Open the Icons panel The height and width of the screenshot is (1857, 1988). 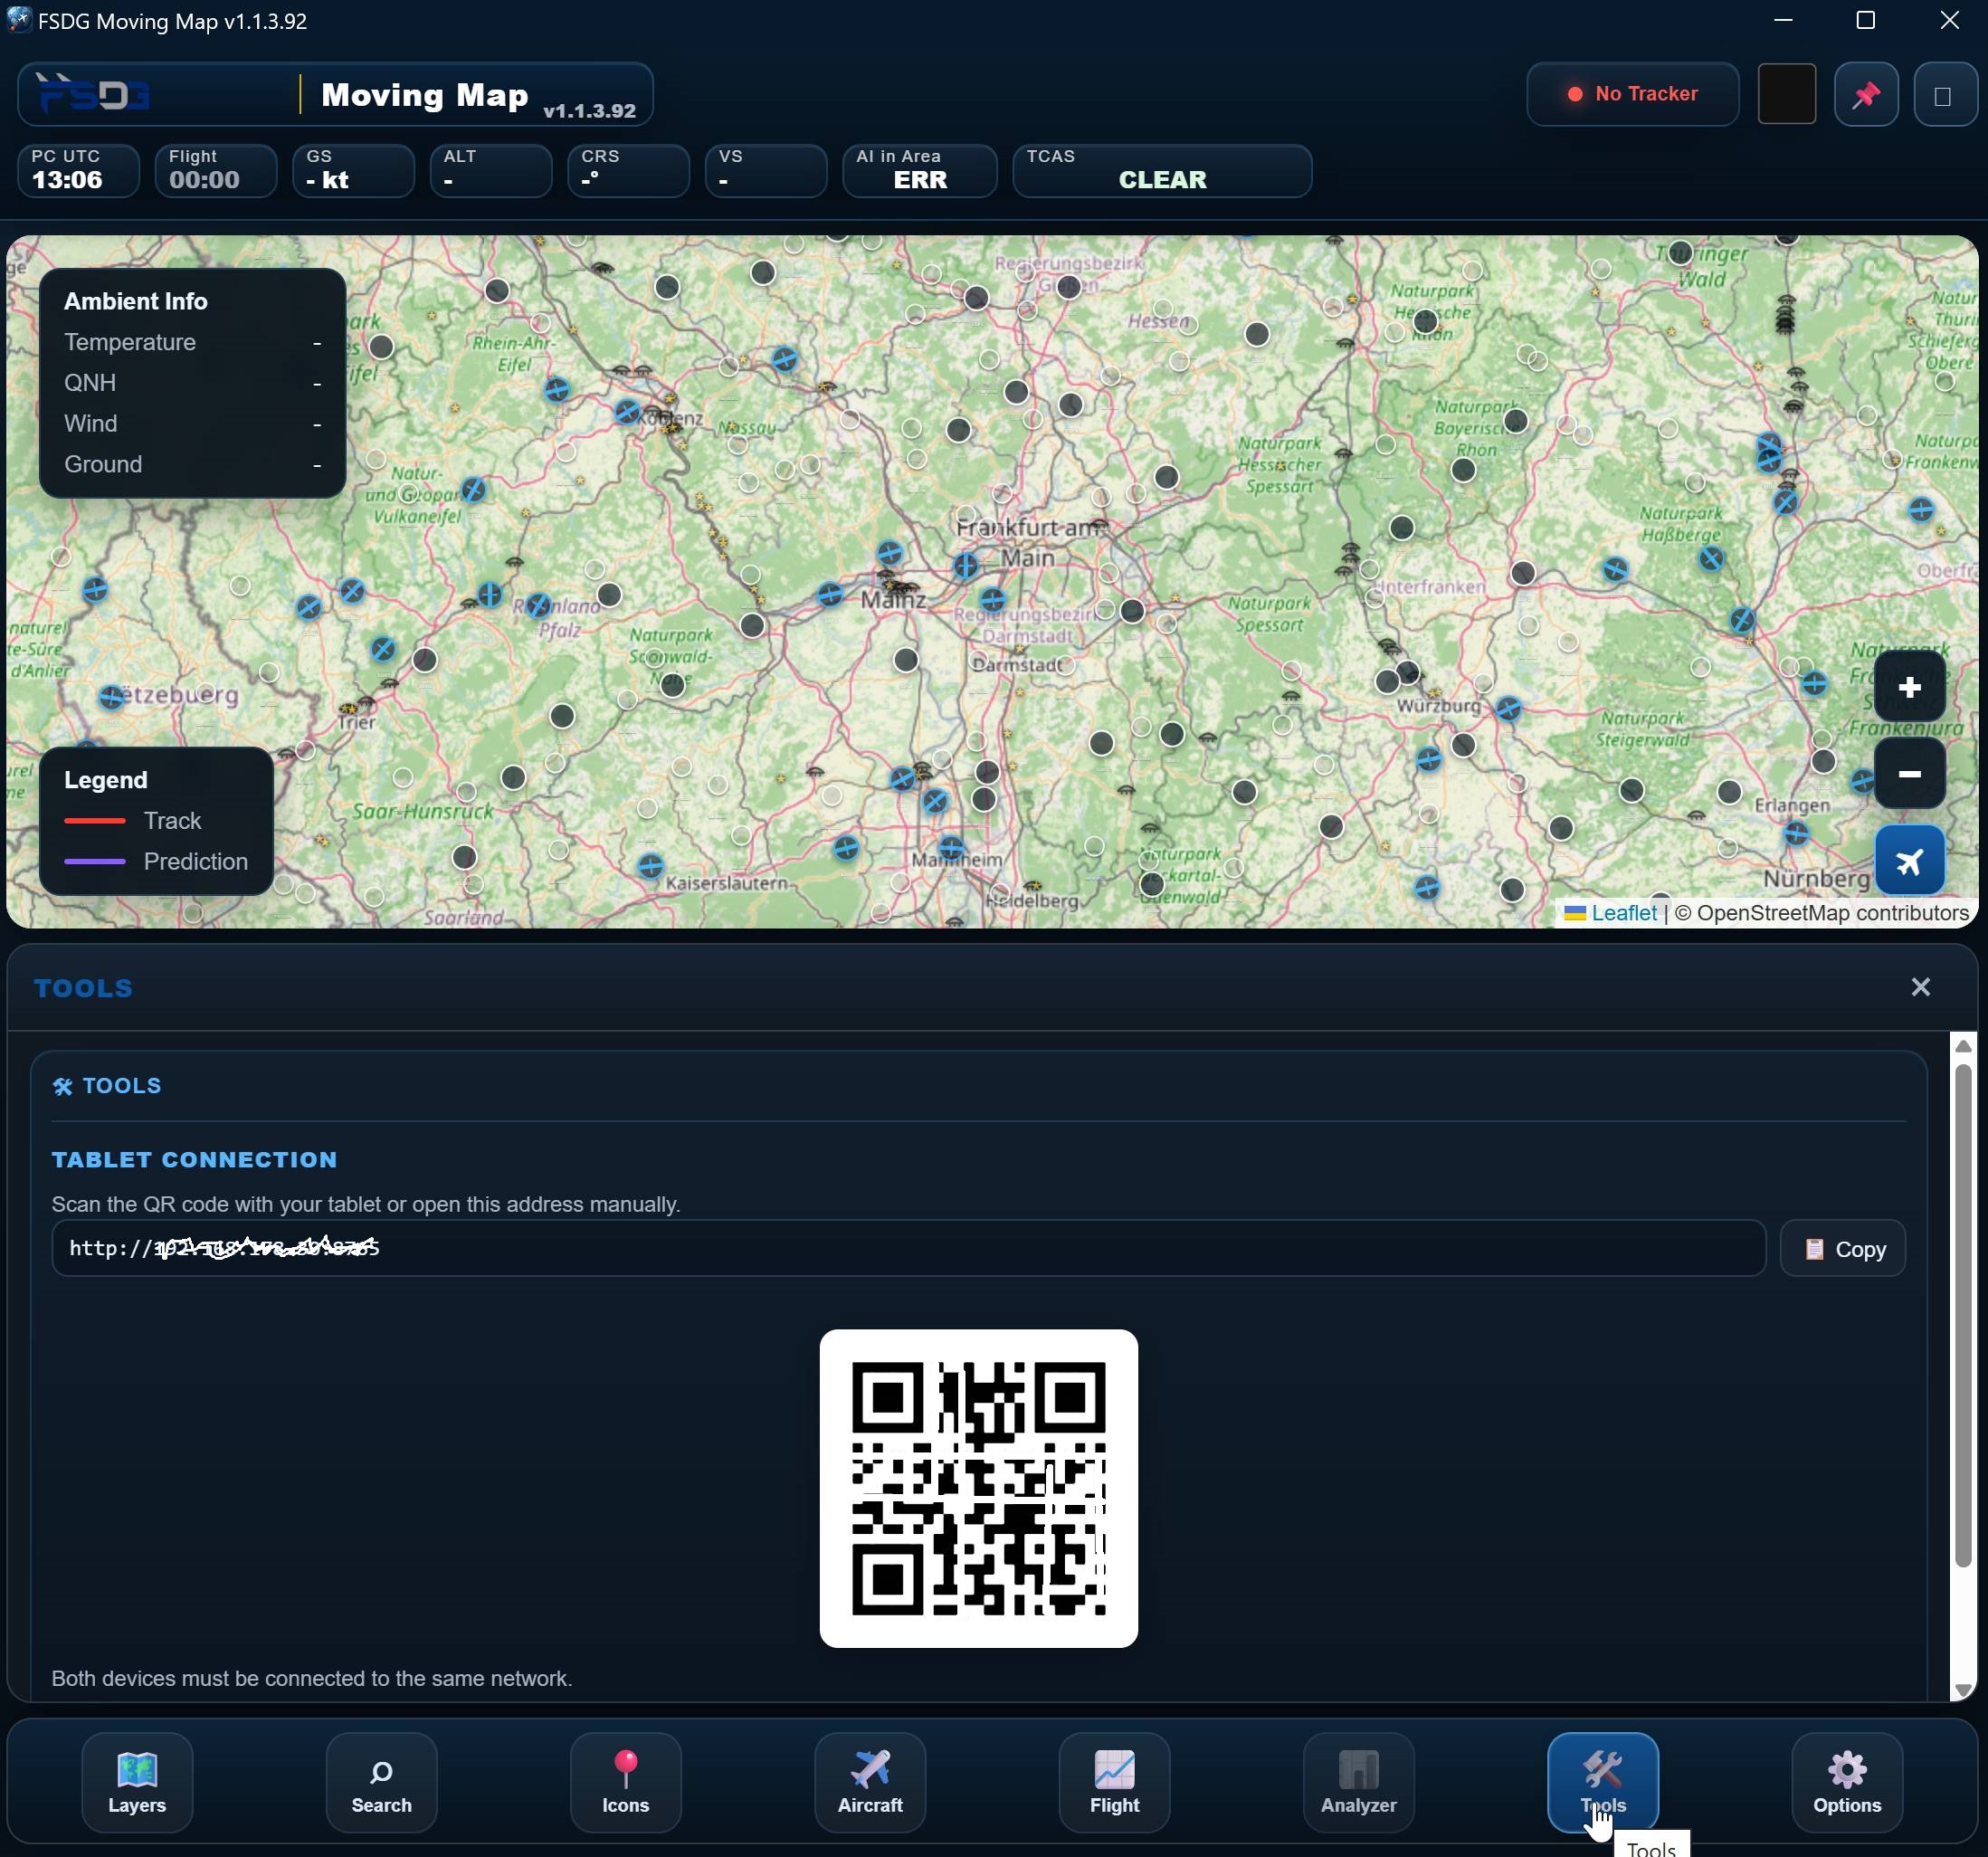[x=625, y=1781]
